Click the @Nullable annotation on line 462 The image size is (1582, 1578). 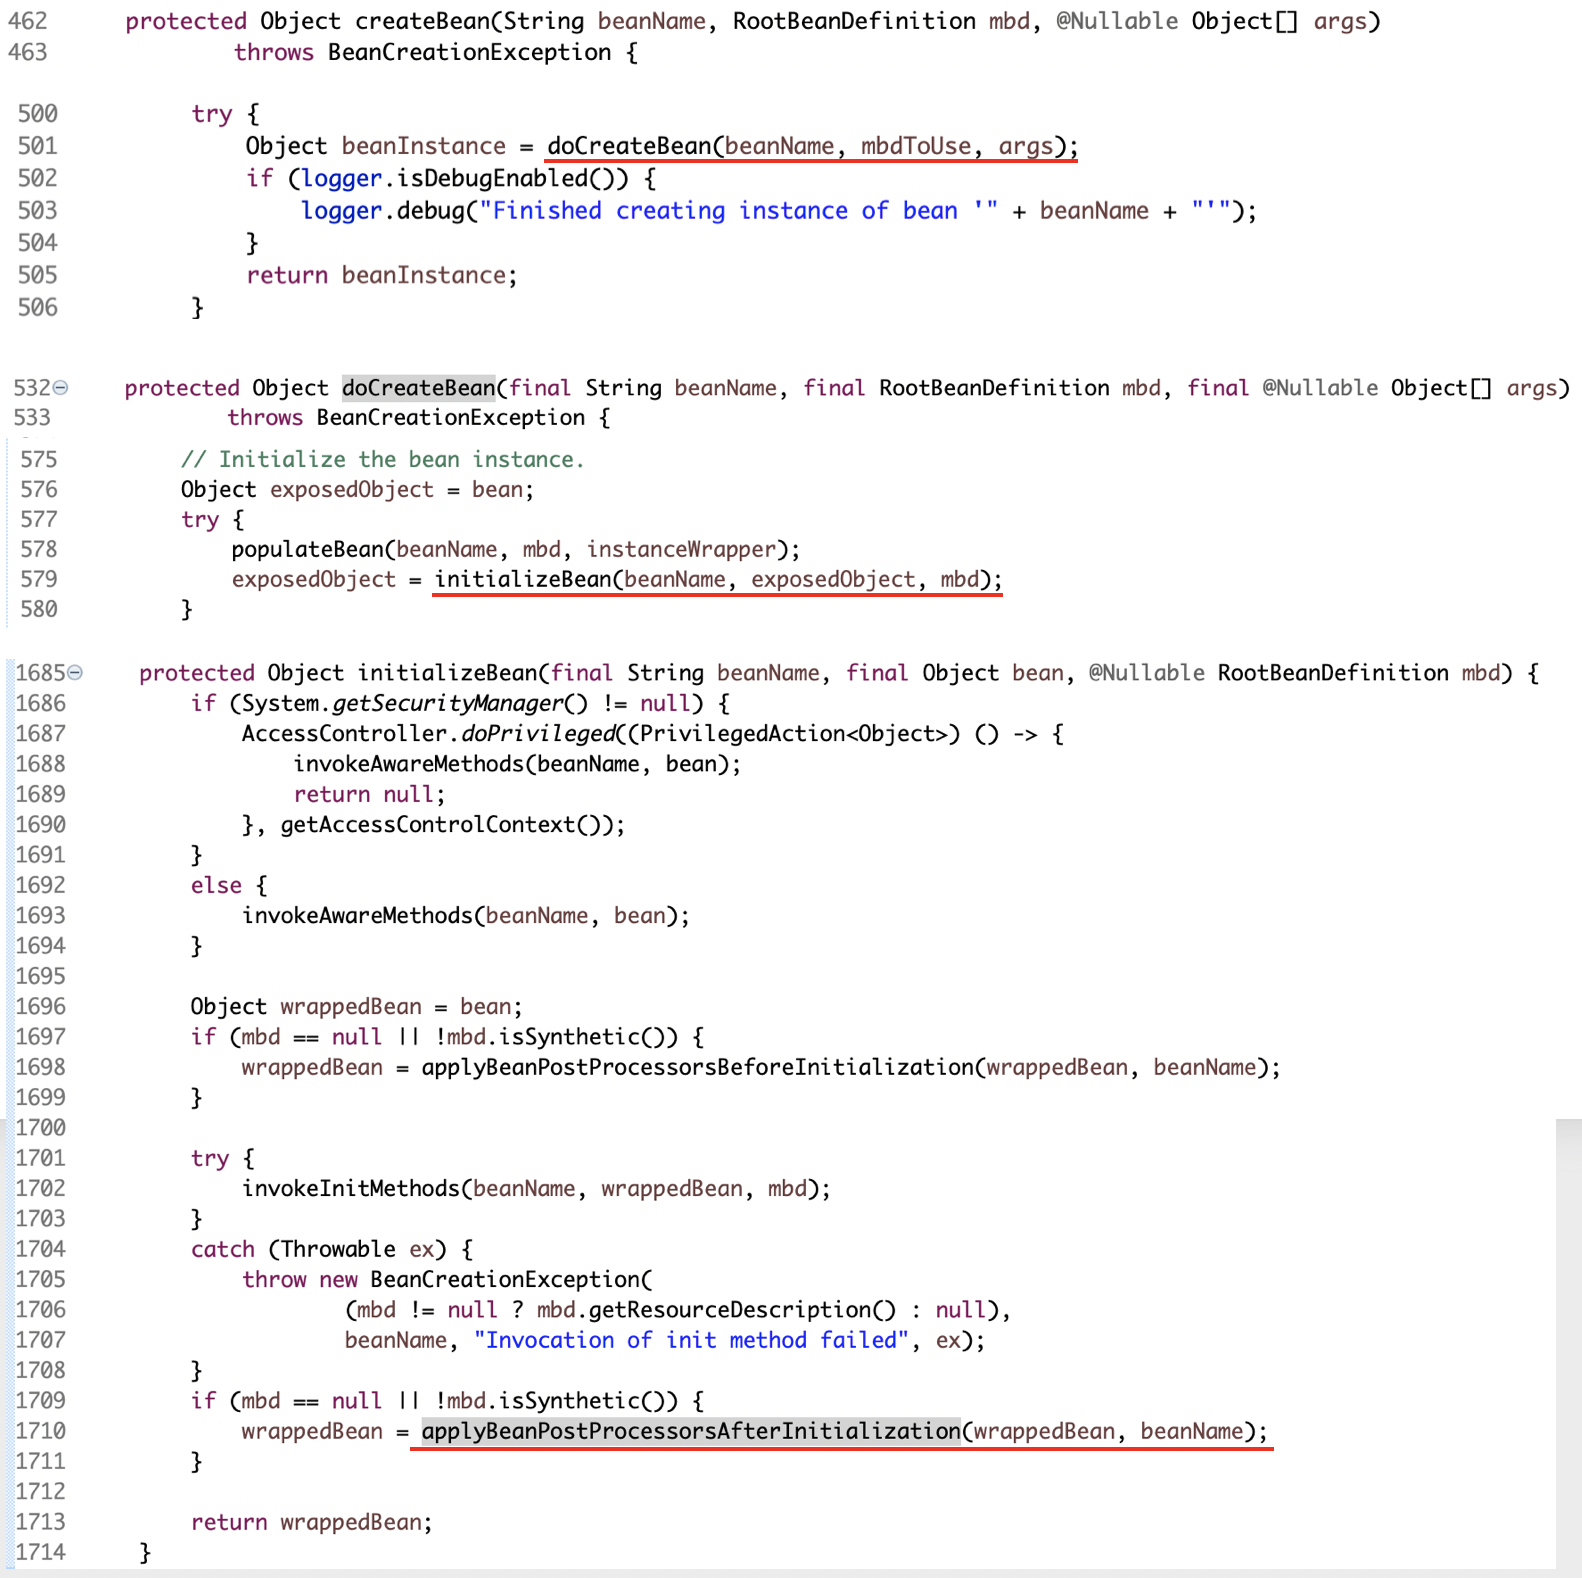[1117, 21]
